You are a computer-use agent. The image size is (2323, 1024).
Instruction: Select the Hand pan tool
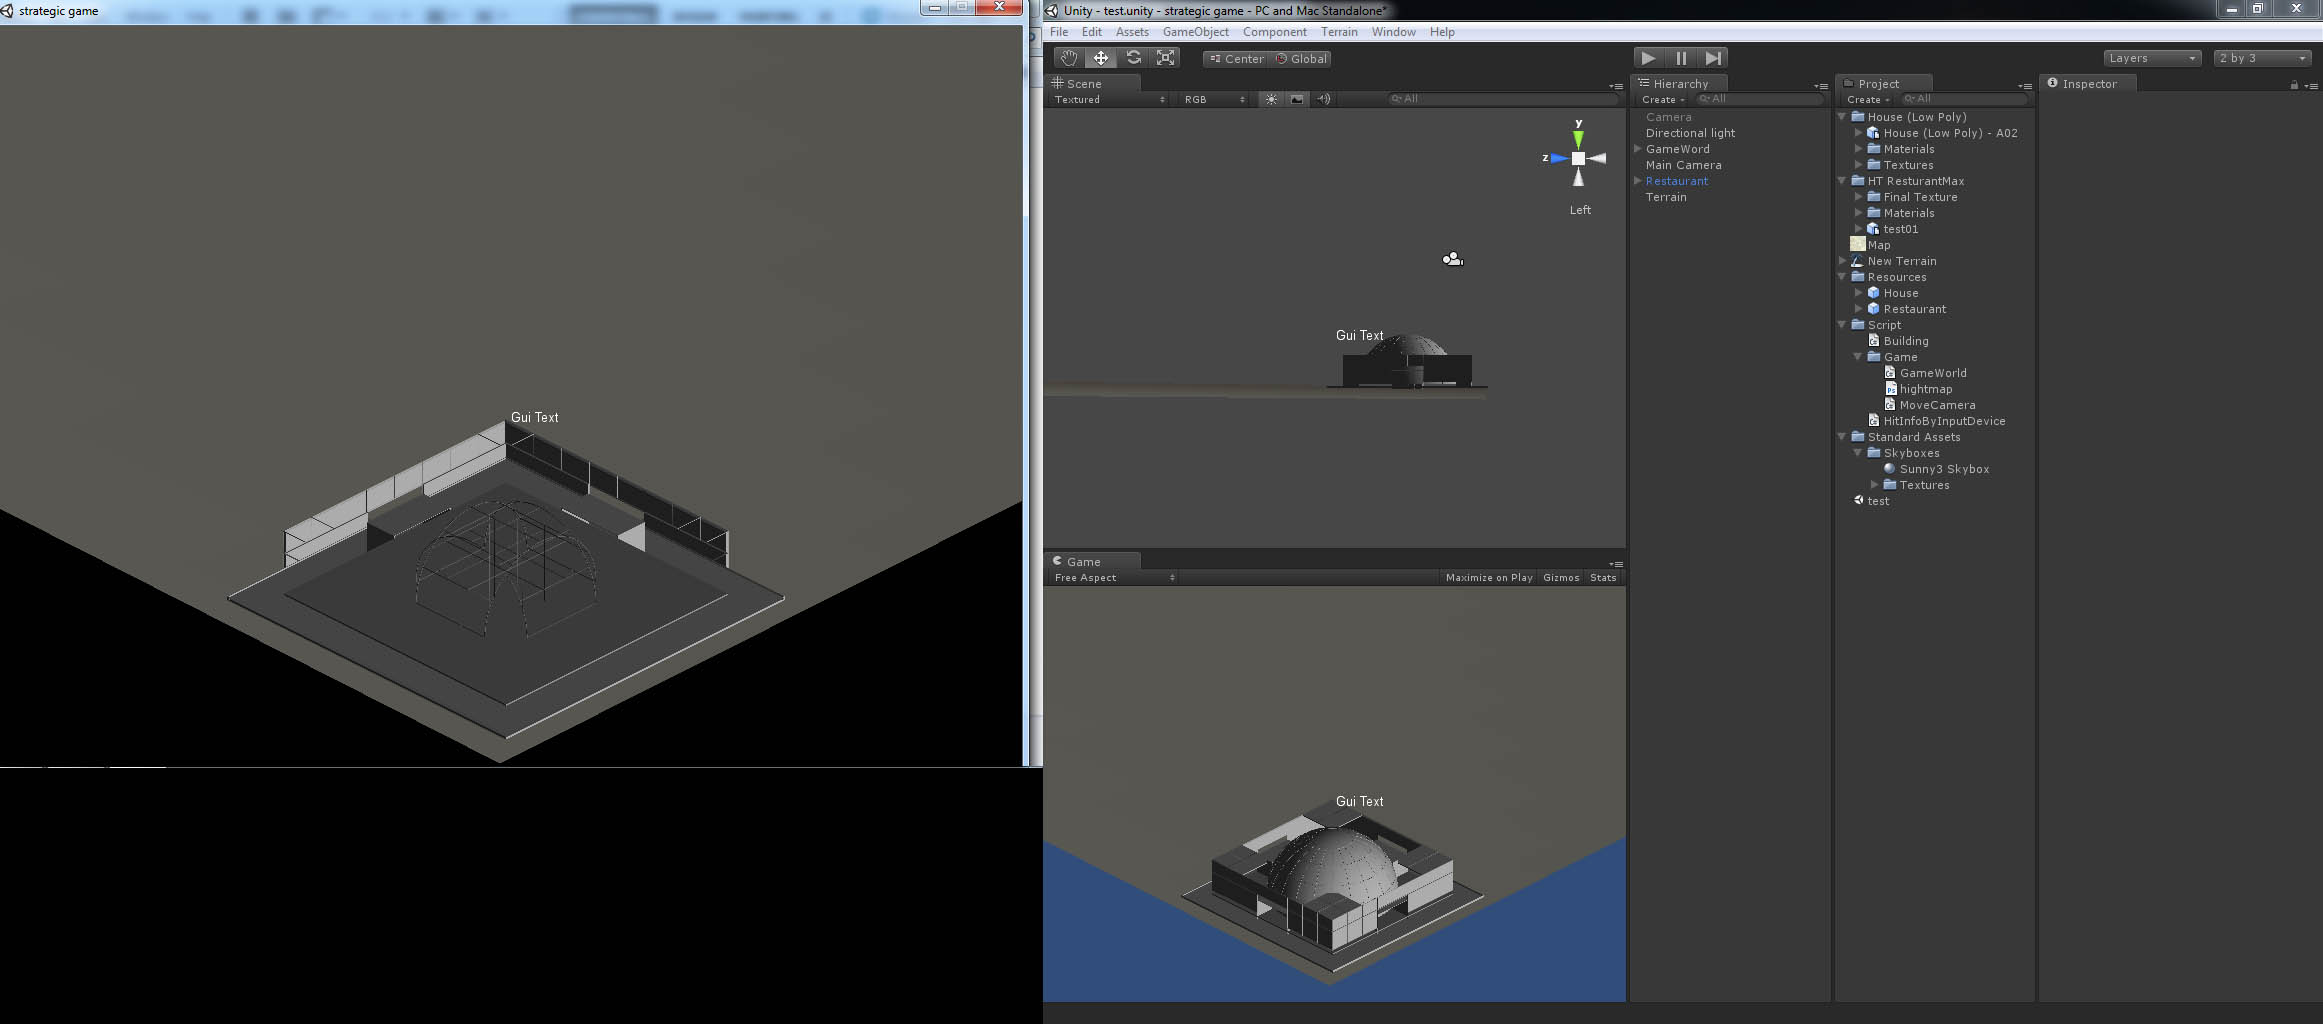1068,57
